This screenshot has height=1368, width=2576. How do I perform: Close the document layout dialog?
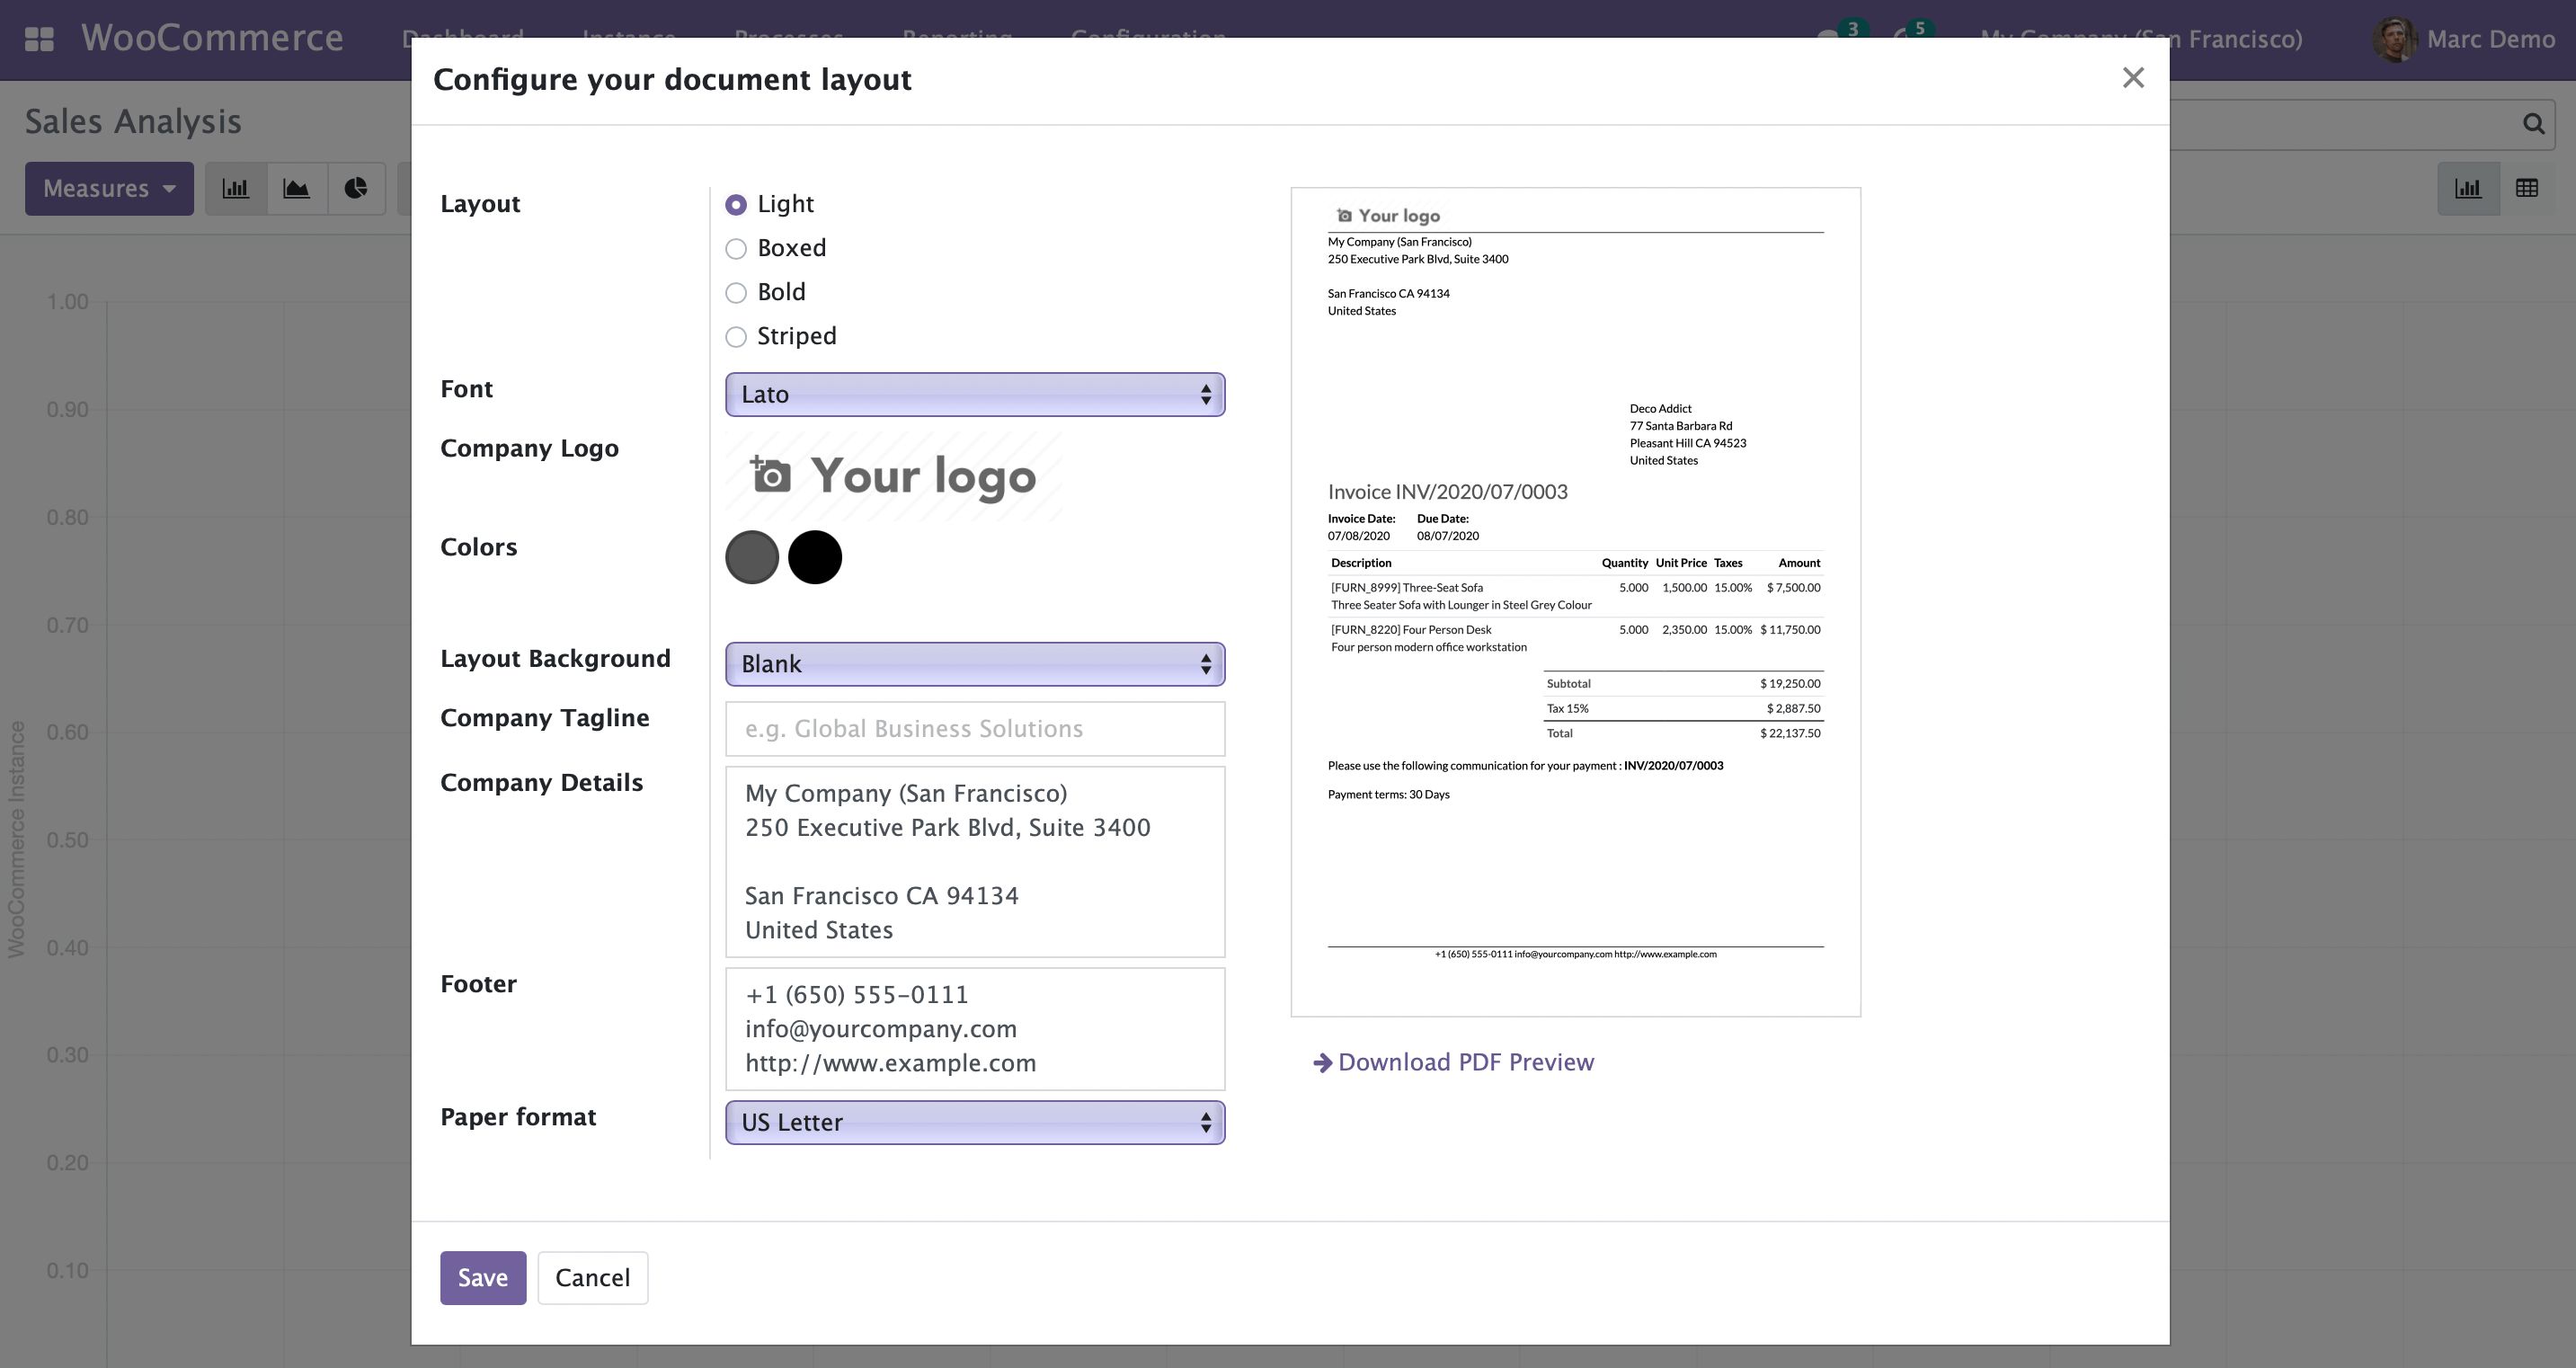coord(2132,78)
